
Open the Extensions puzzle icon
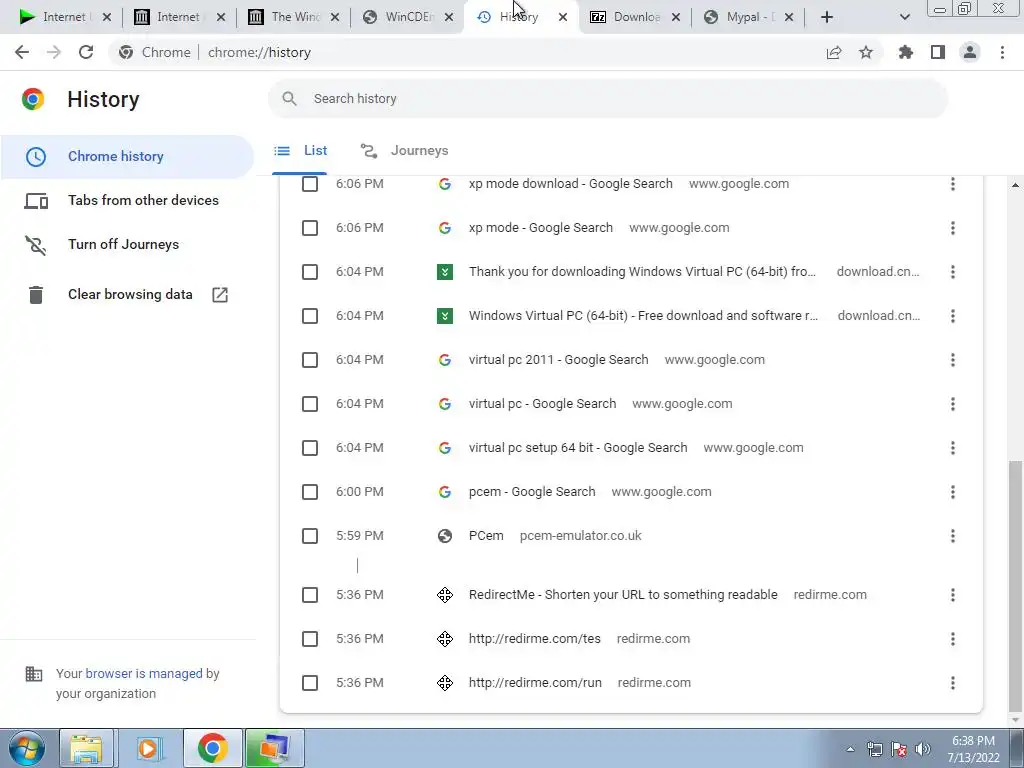(x=906, y=52)
